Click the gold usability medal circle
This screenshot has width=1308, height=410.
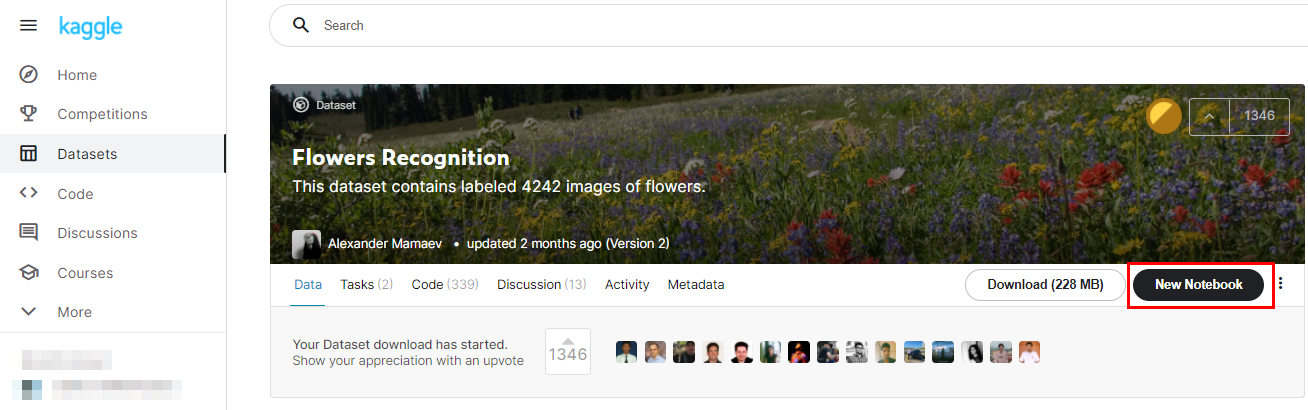click(x=1164, y=116)
